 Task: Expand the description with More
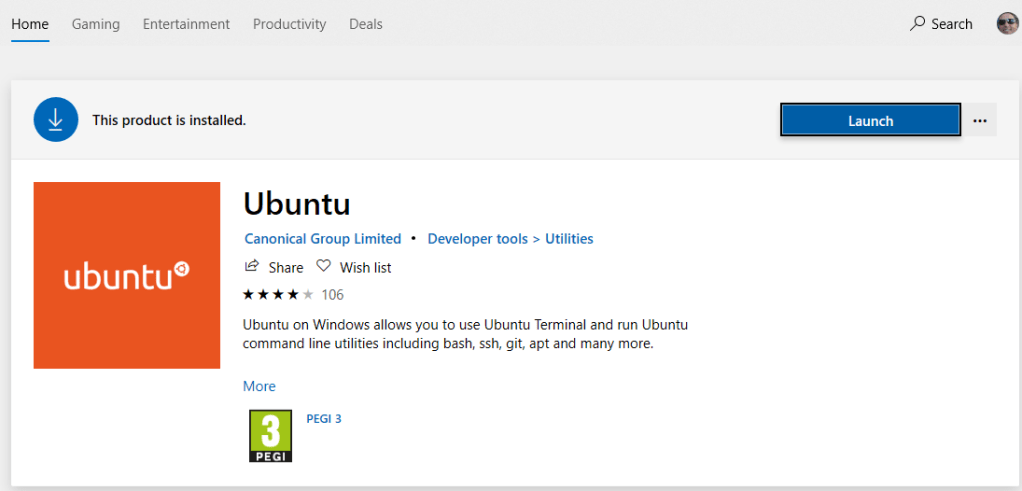259,386
